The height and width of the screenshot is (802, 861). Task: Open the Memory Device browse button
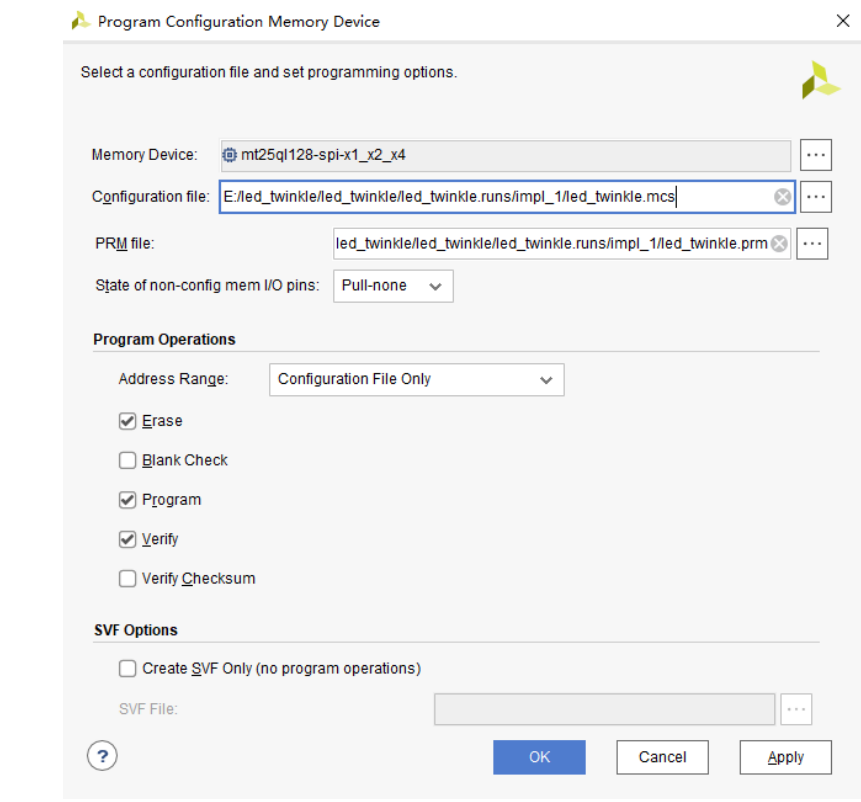[x=815, y=155]
